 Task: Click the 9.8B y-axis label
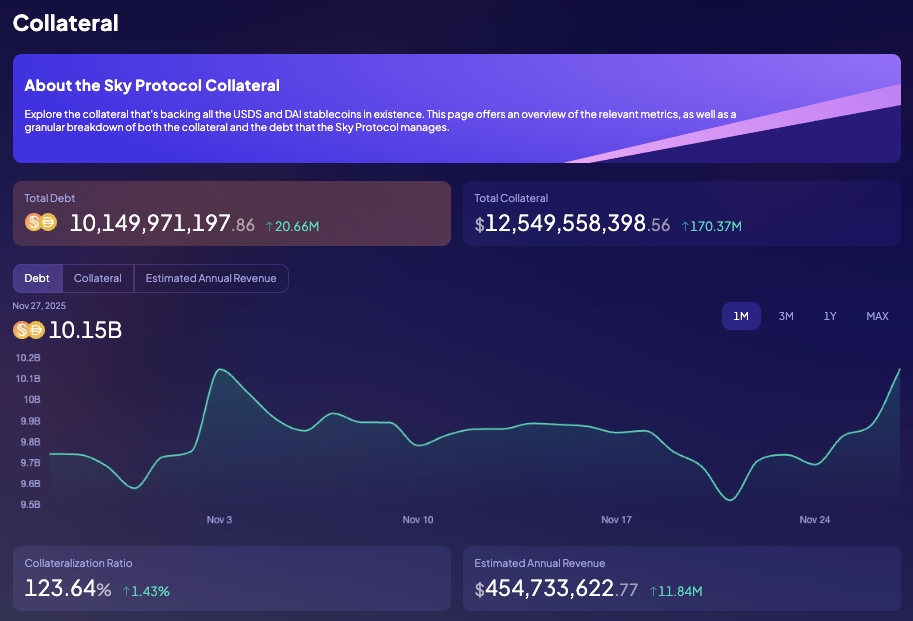[x=30, y=442]
